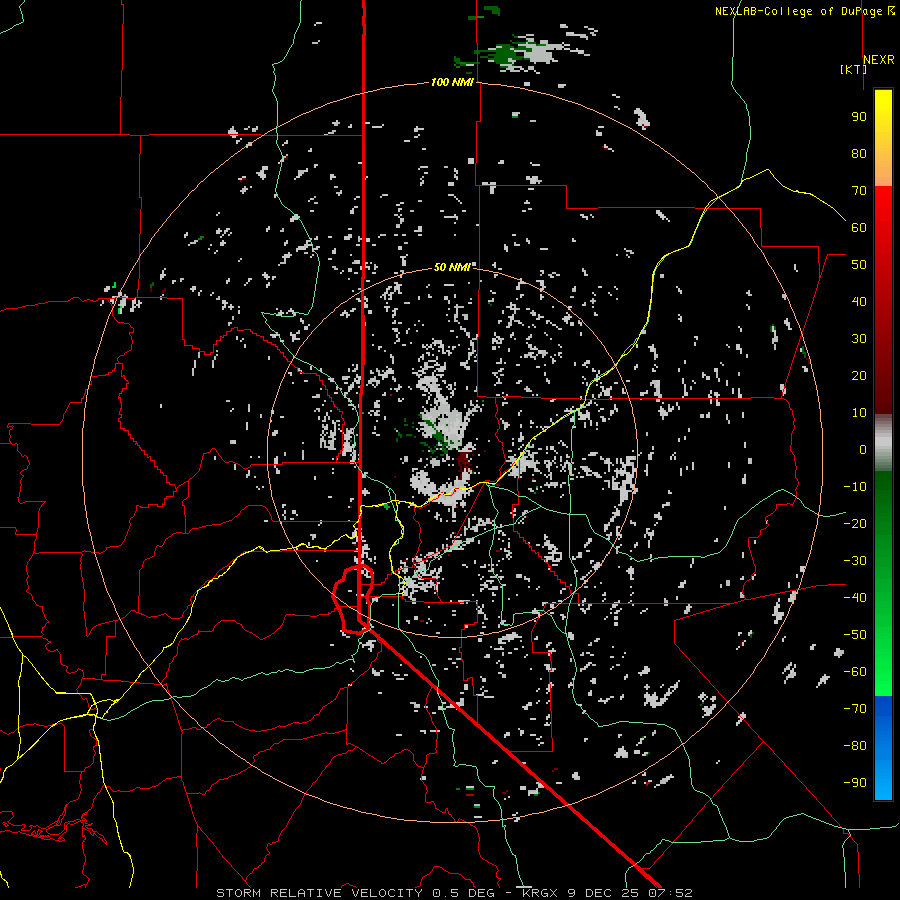Screen dimensions: 900x900
Task: Click the gray zero-velocity segment of the color bar
Action: 883,443
